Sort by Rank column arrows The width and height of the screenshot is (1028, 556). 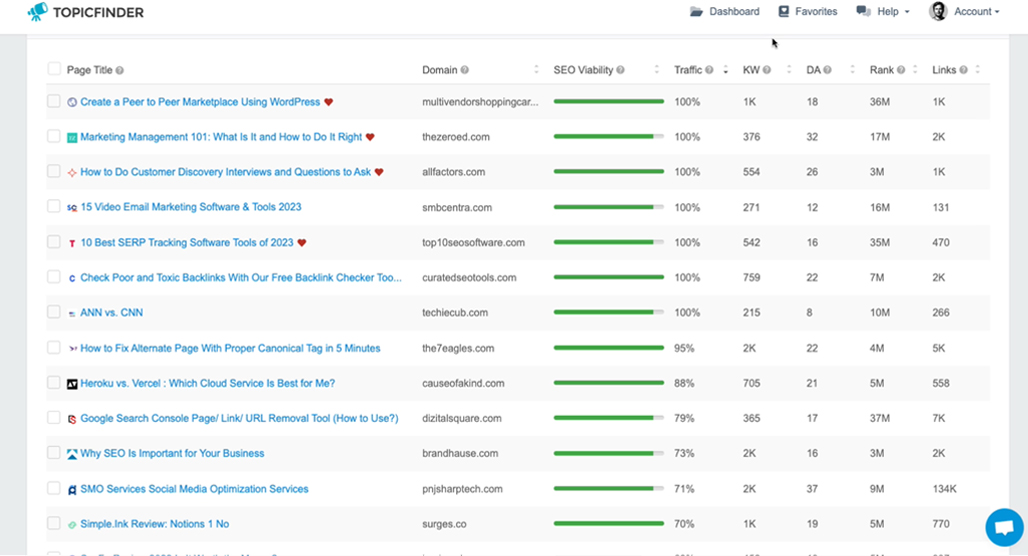point(915,70)
